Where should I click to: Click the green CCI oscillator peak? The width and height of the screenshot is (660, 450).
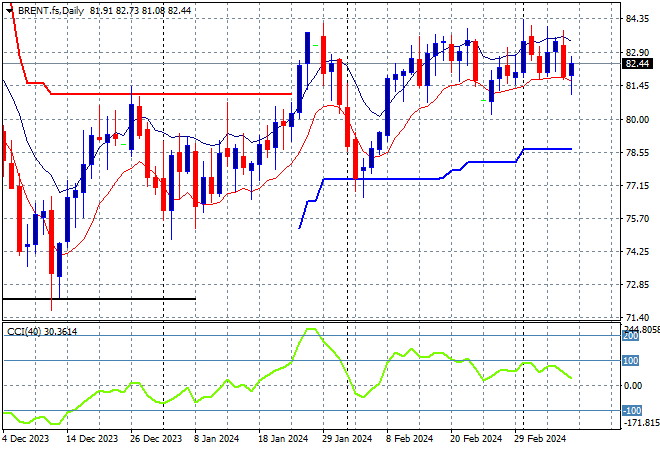(310, 329)
